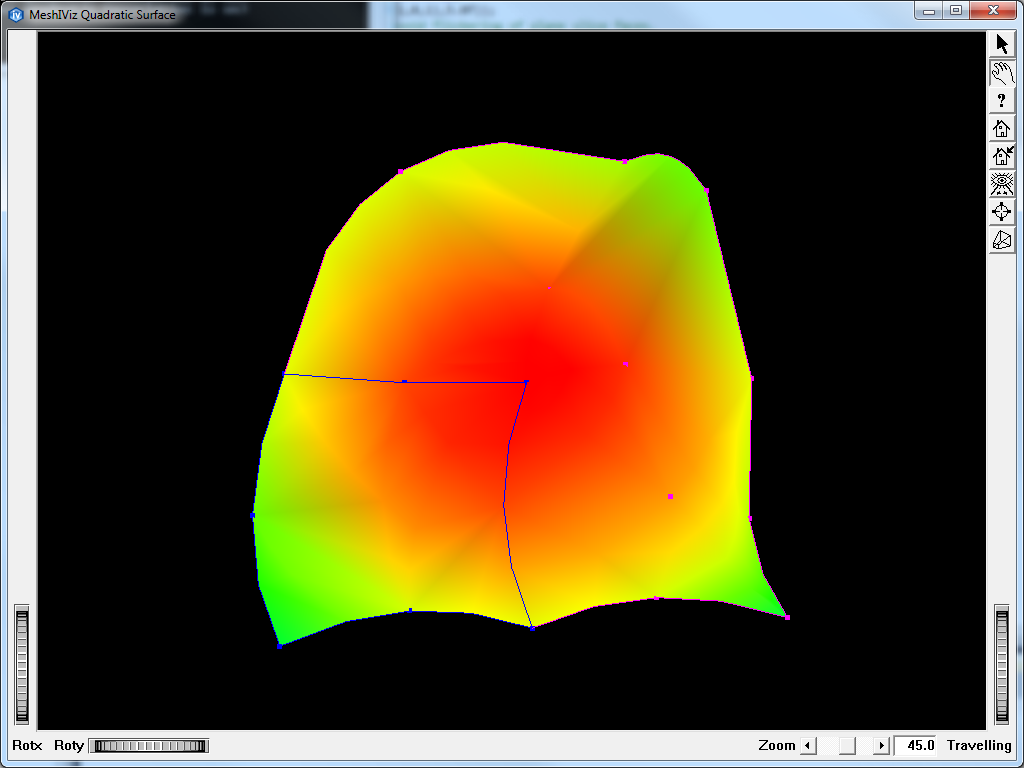Decrease zoom with the left arrow button

tap(809, 745)
